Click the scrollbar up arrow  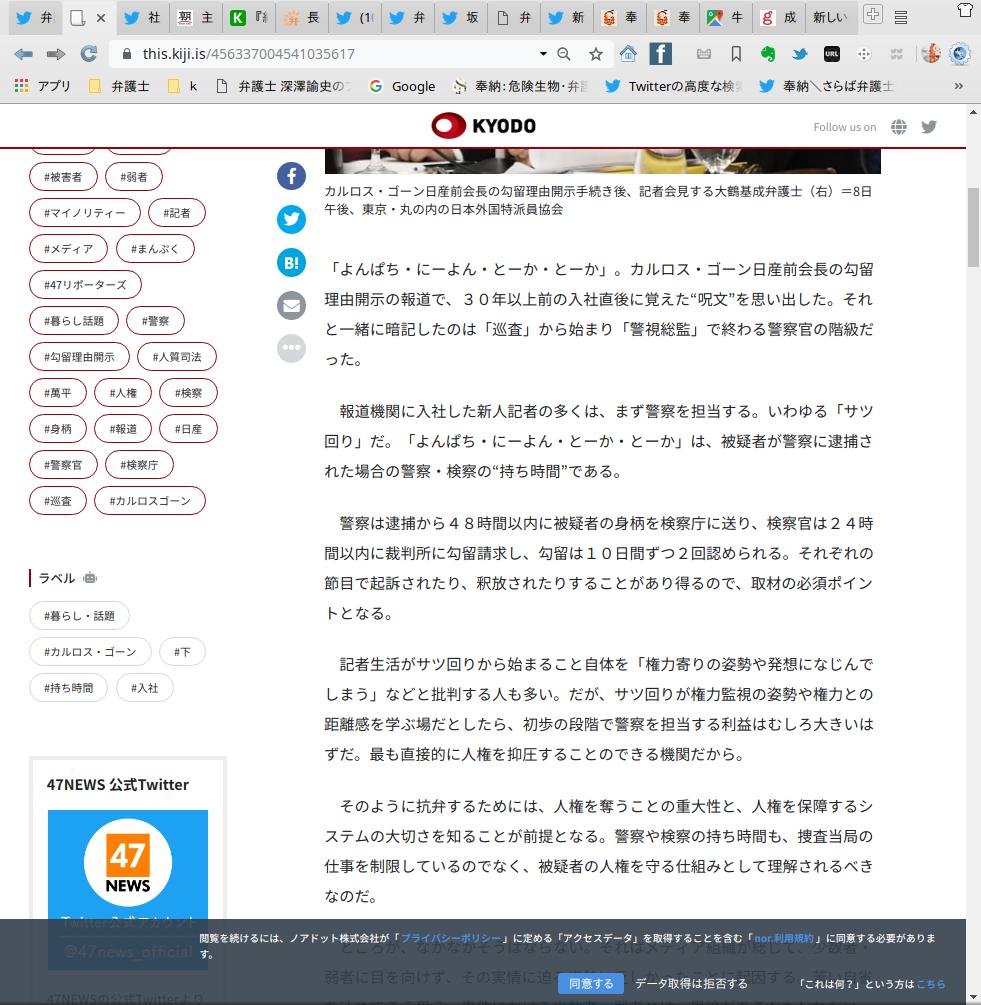(973, 112)
